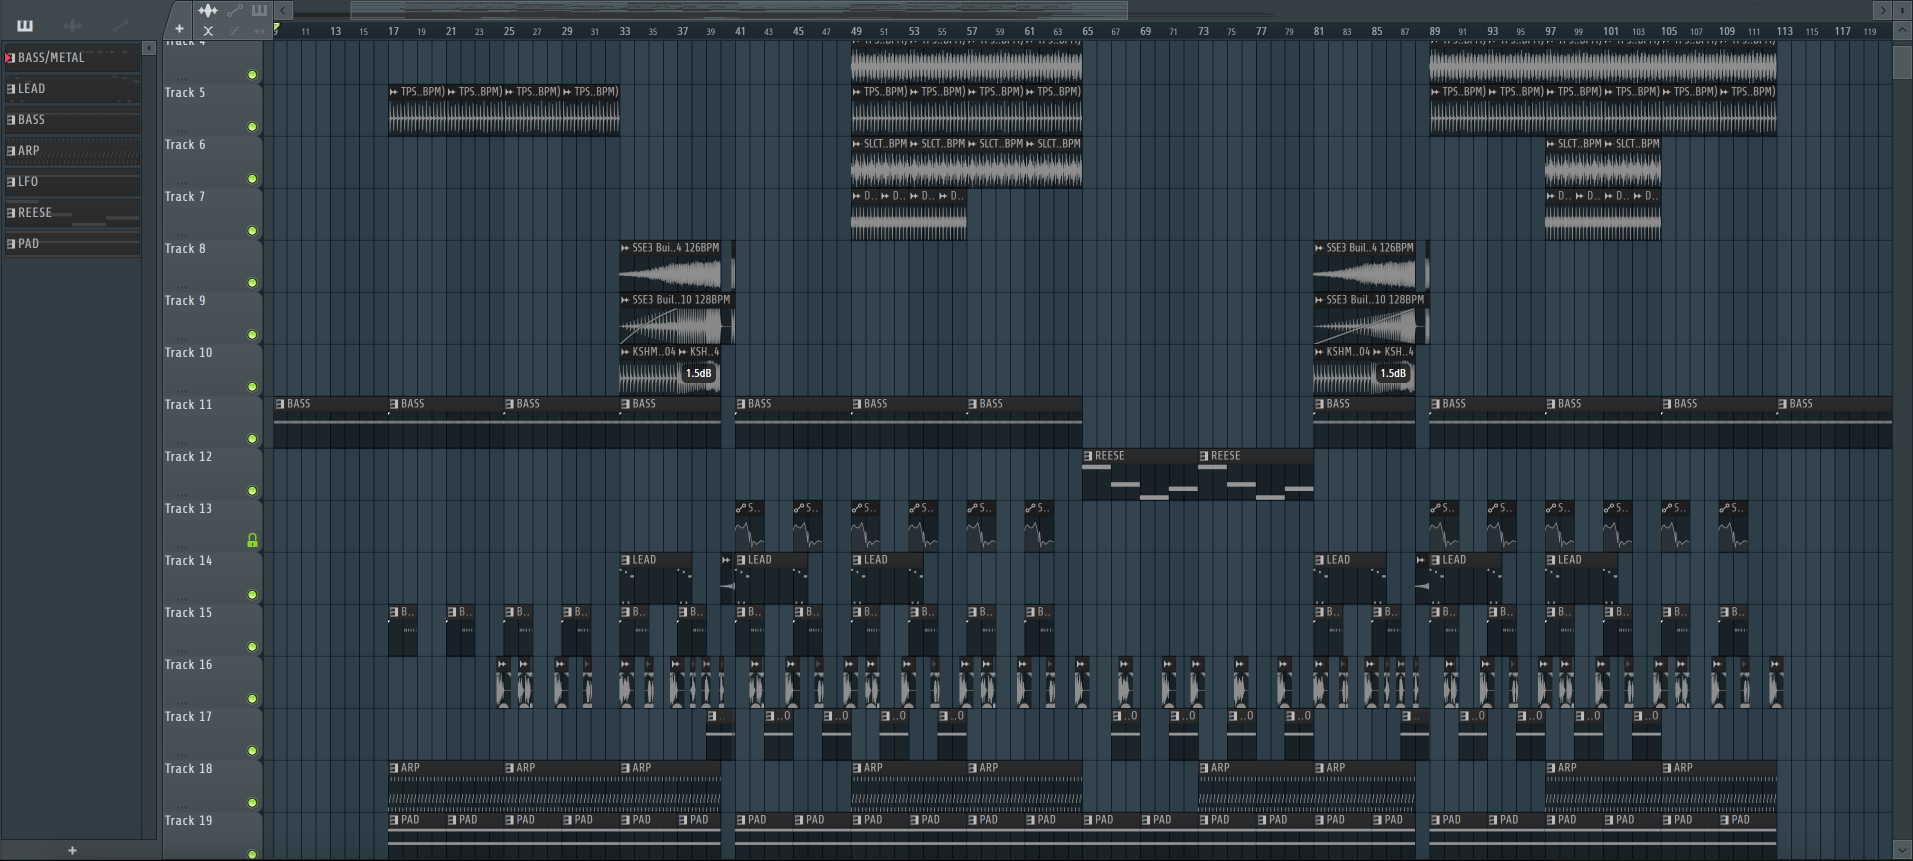
Task: Click the up arrow of vertical scrollbar
Action: (x=1903, y=31)
